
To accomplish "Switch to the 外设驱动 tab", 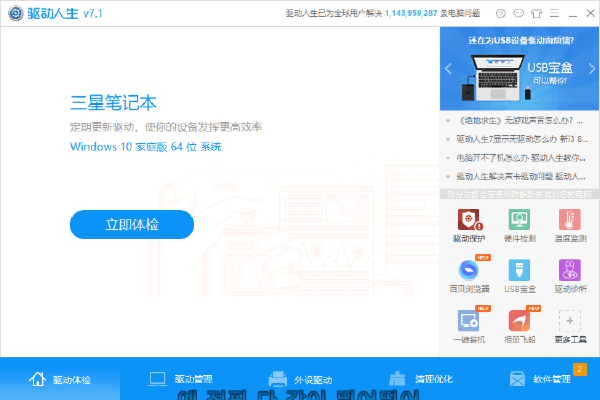I will 300,379.
